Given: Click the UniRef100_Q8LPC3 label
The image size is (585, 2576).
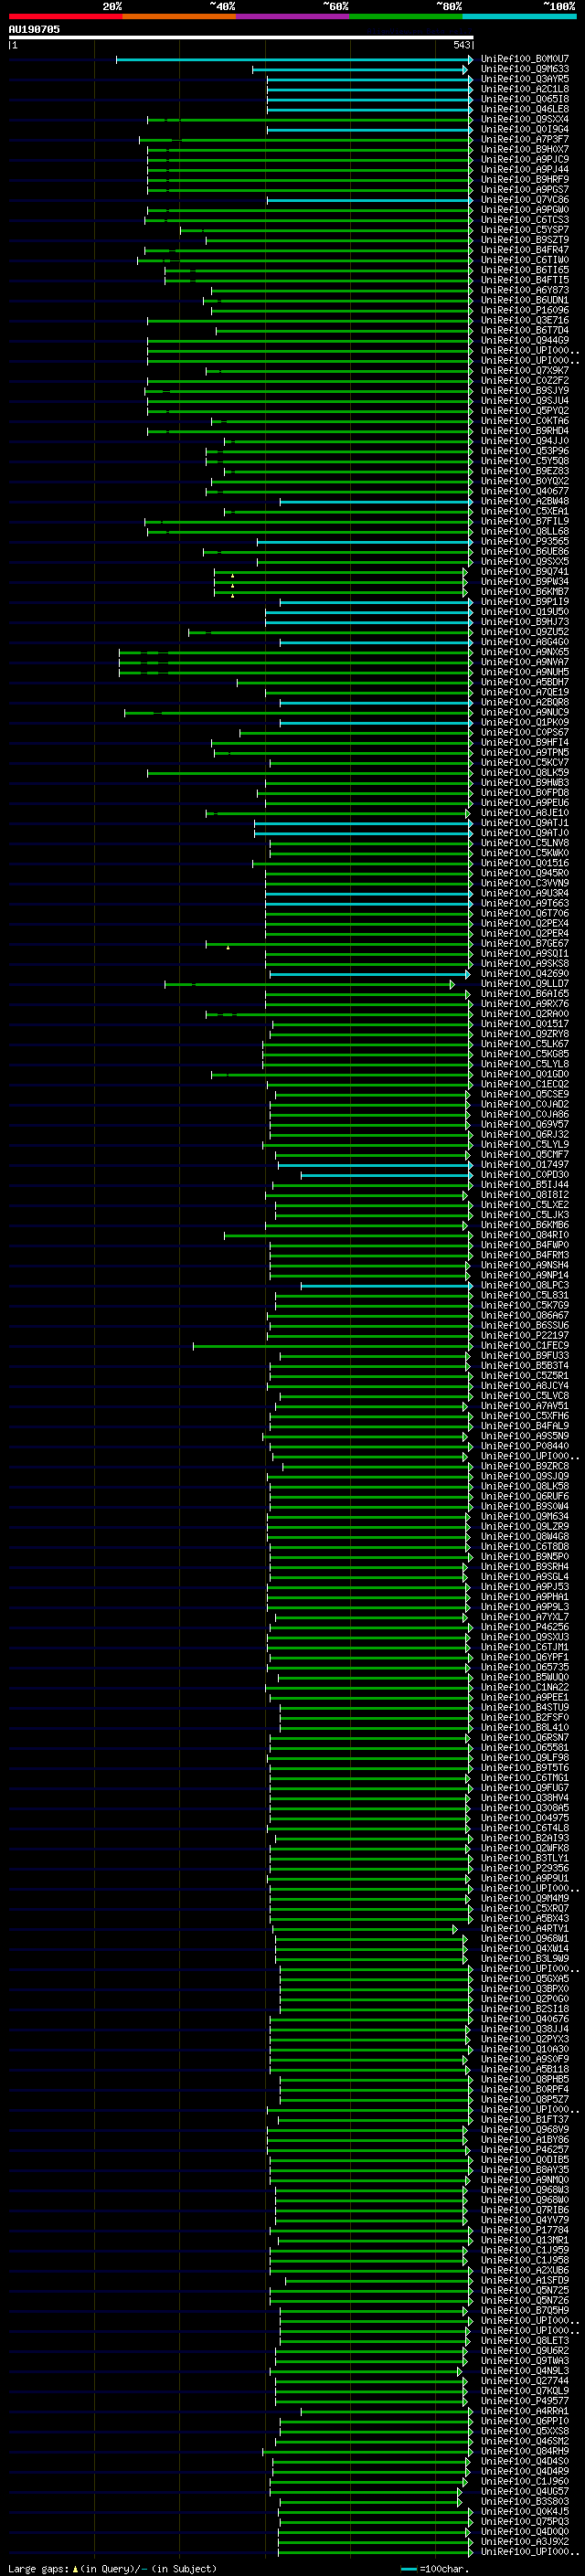Looking at the screenshot, I should (525, 1286).
